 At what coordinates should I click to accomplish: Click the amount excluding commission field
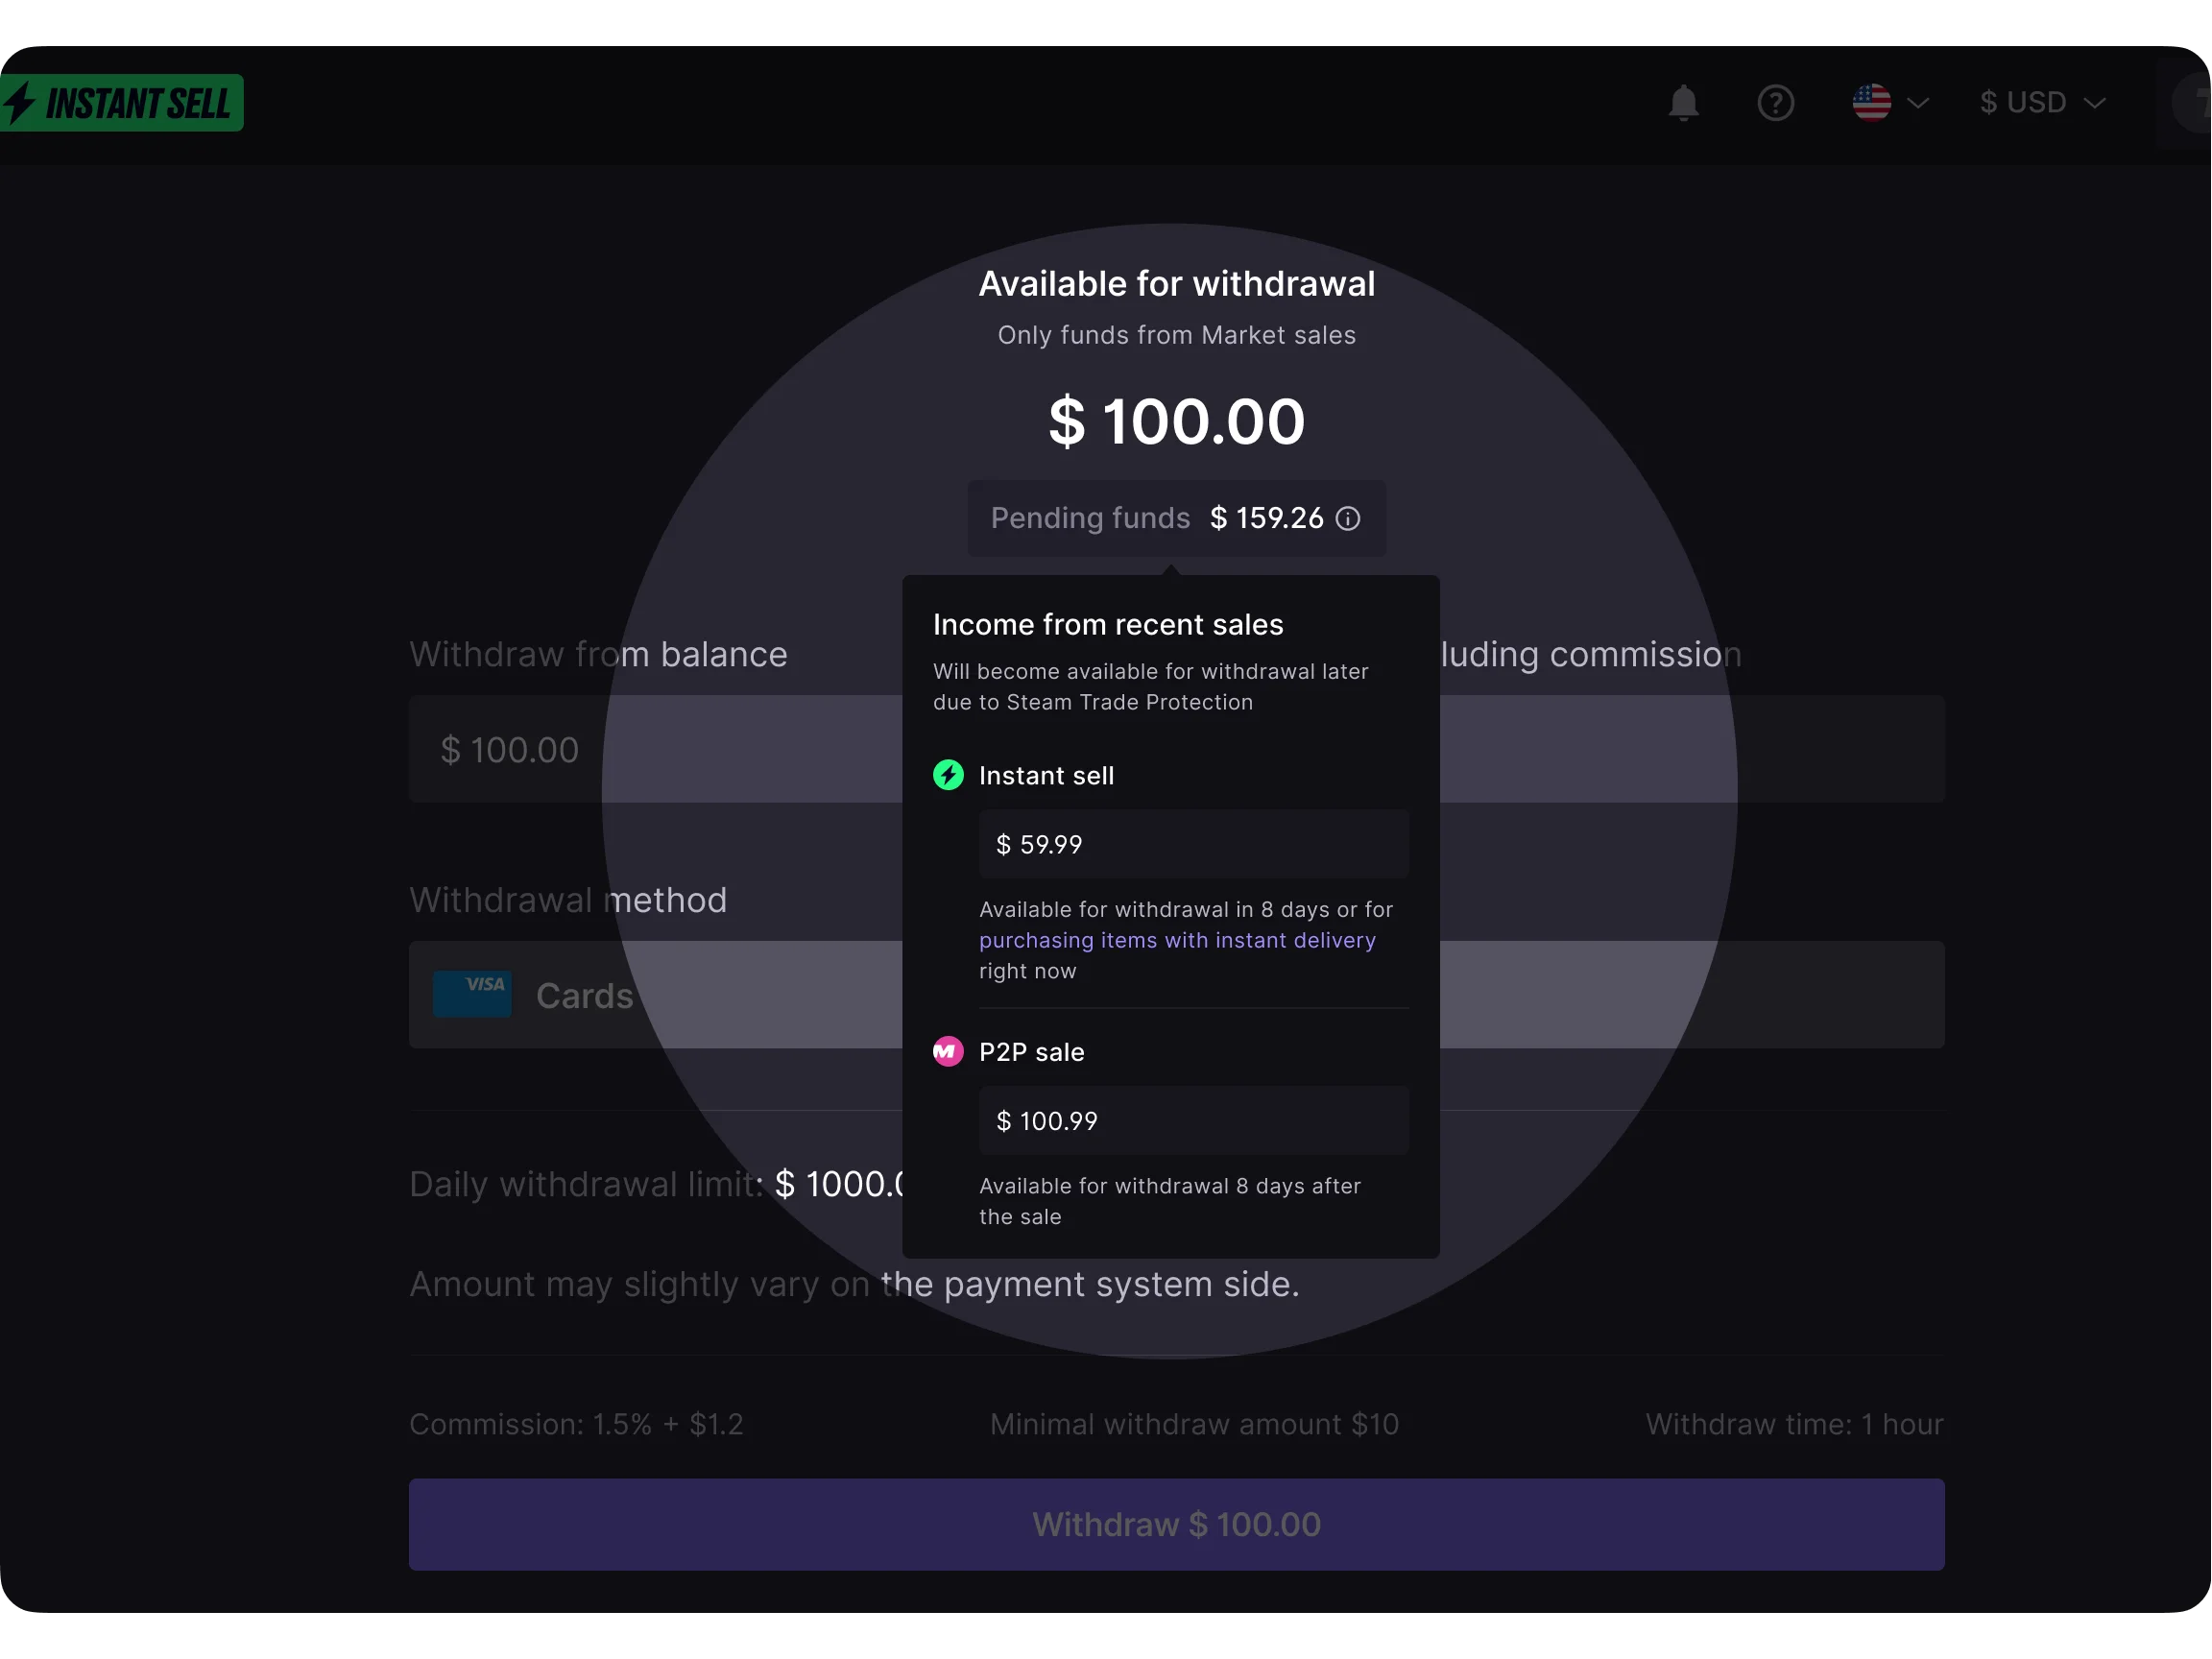click(1692, 749)
